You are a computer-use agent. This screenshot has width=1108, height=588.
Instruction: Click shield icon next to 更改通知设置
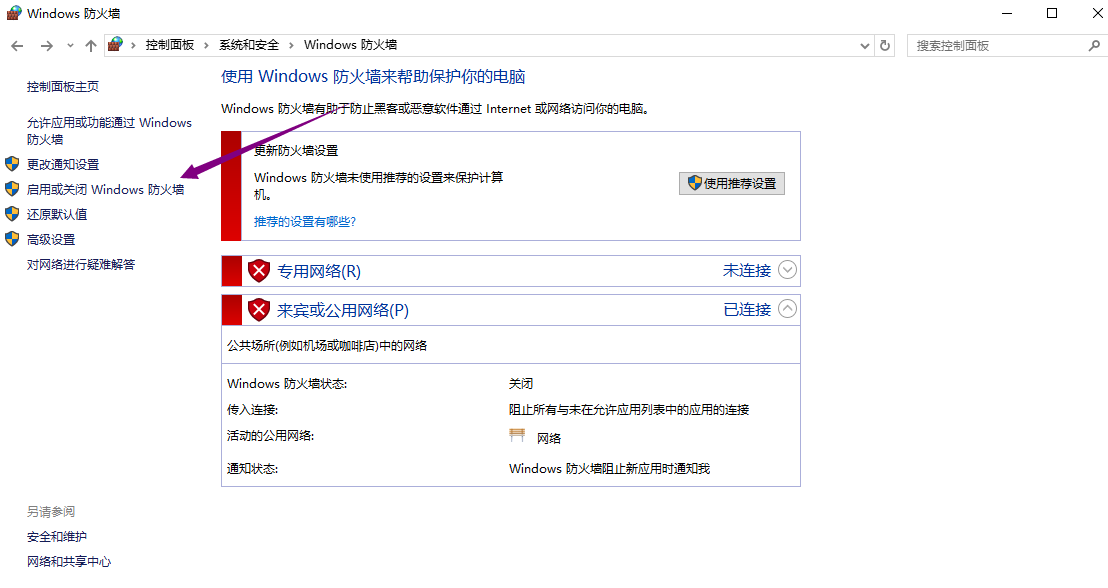click(12, 164)
